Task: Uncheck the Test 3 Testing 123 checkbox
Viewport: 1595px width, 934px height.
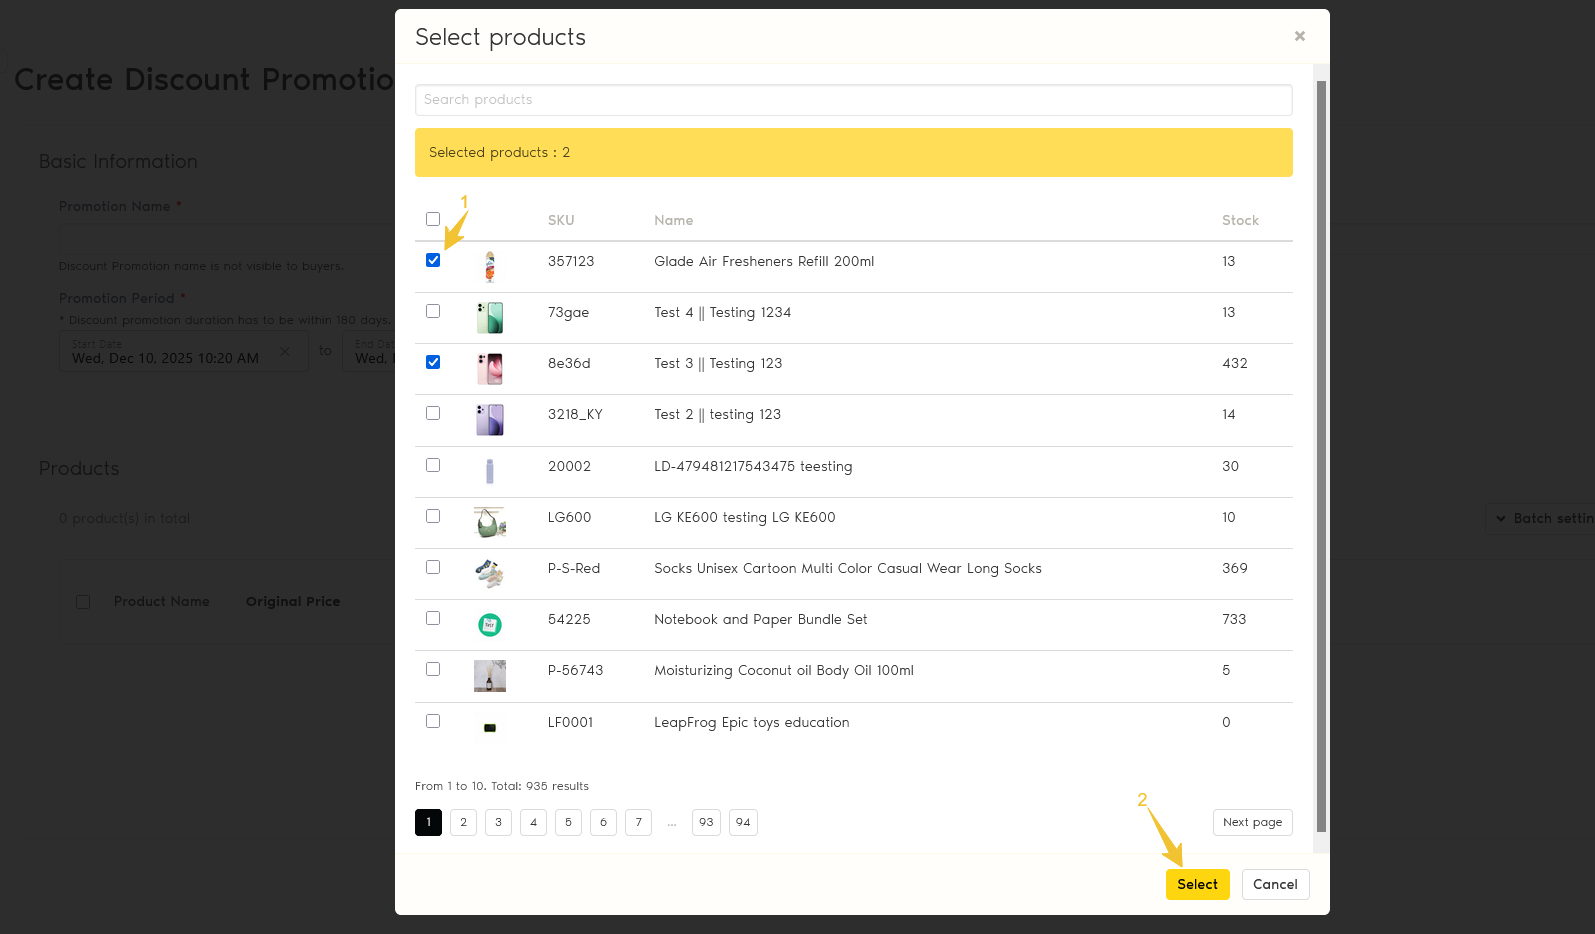Action: click(433, 362)
